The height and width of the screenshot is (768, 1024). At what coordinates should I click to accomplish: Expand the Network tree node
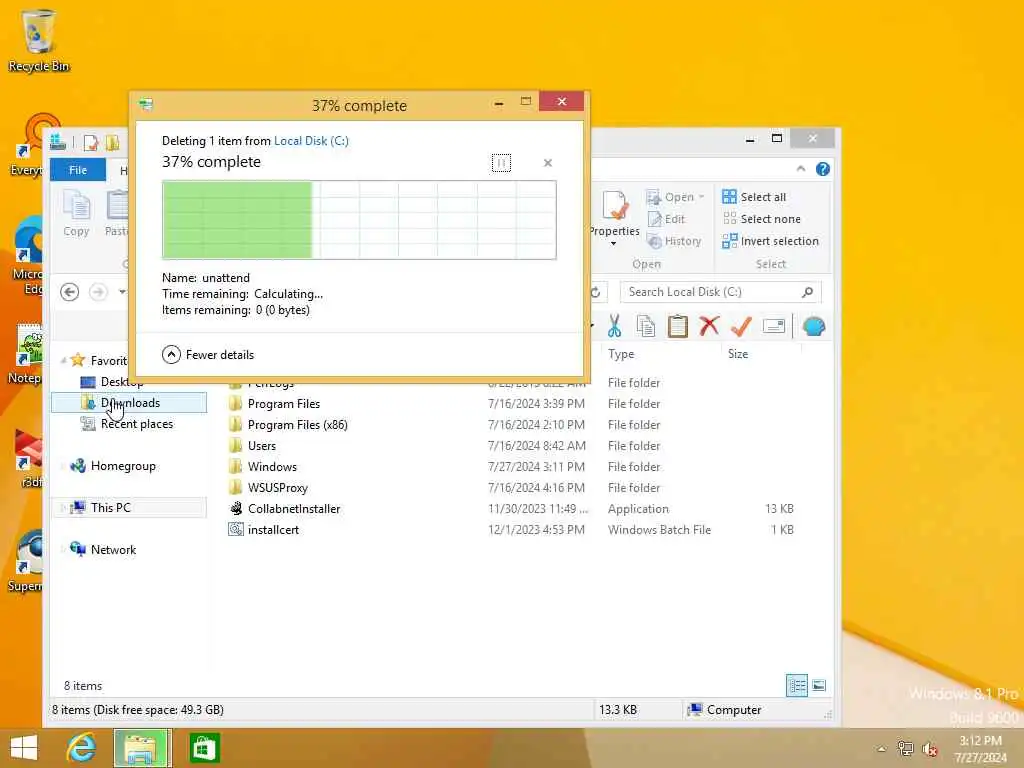(x=63, y=550)
